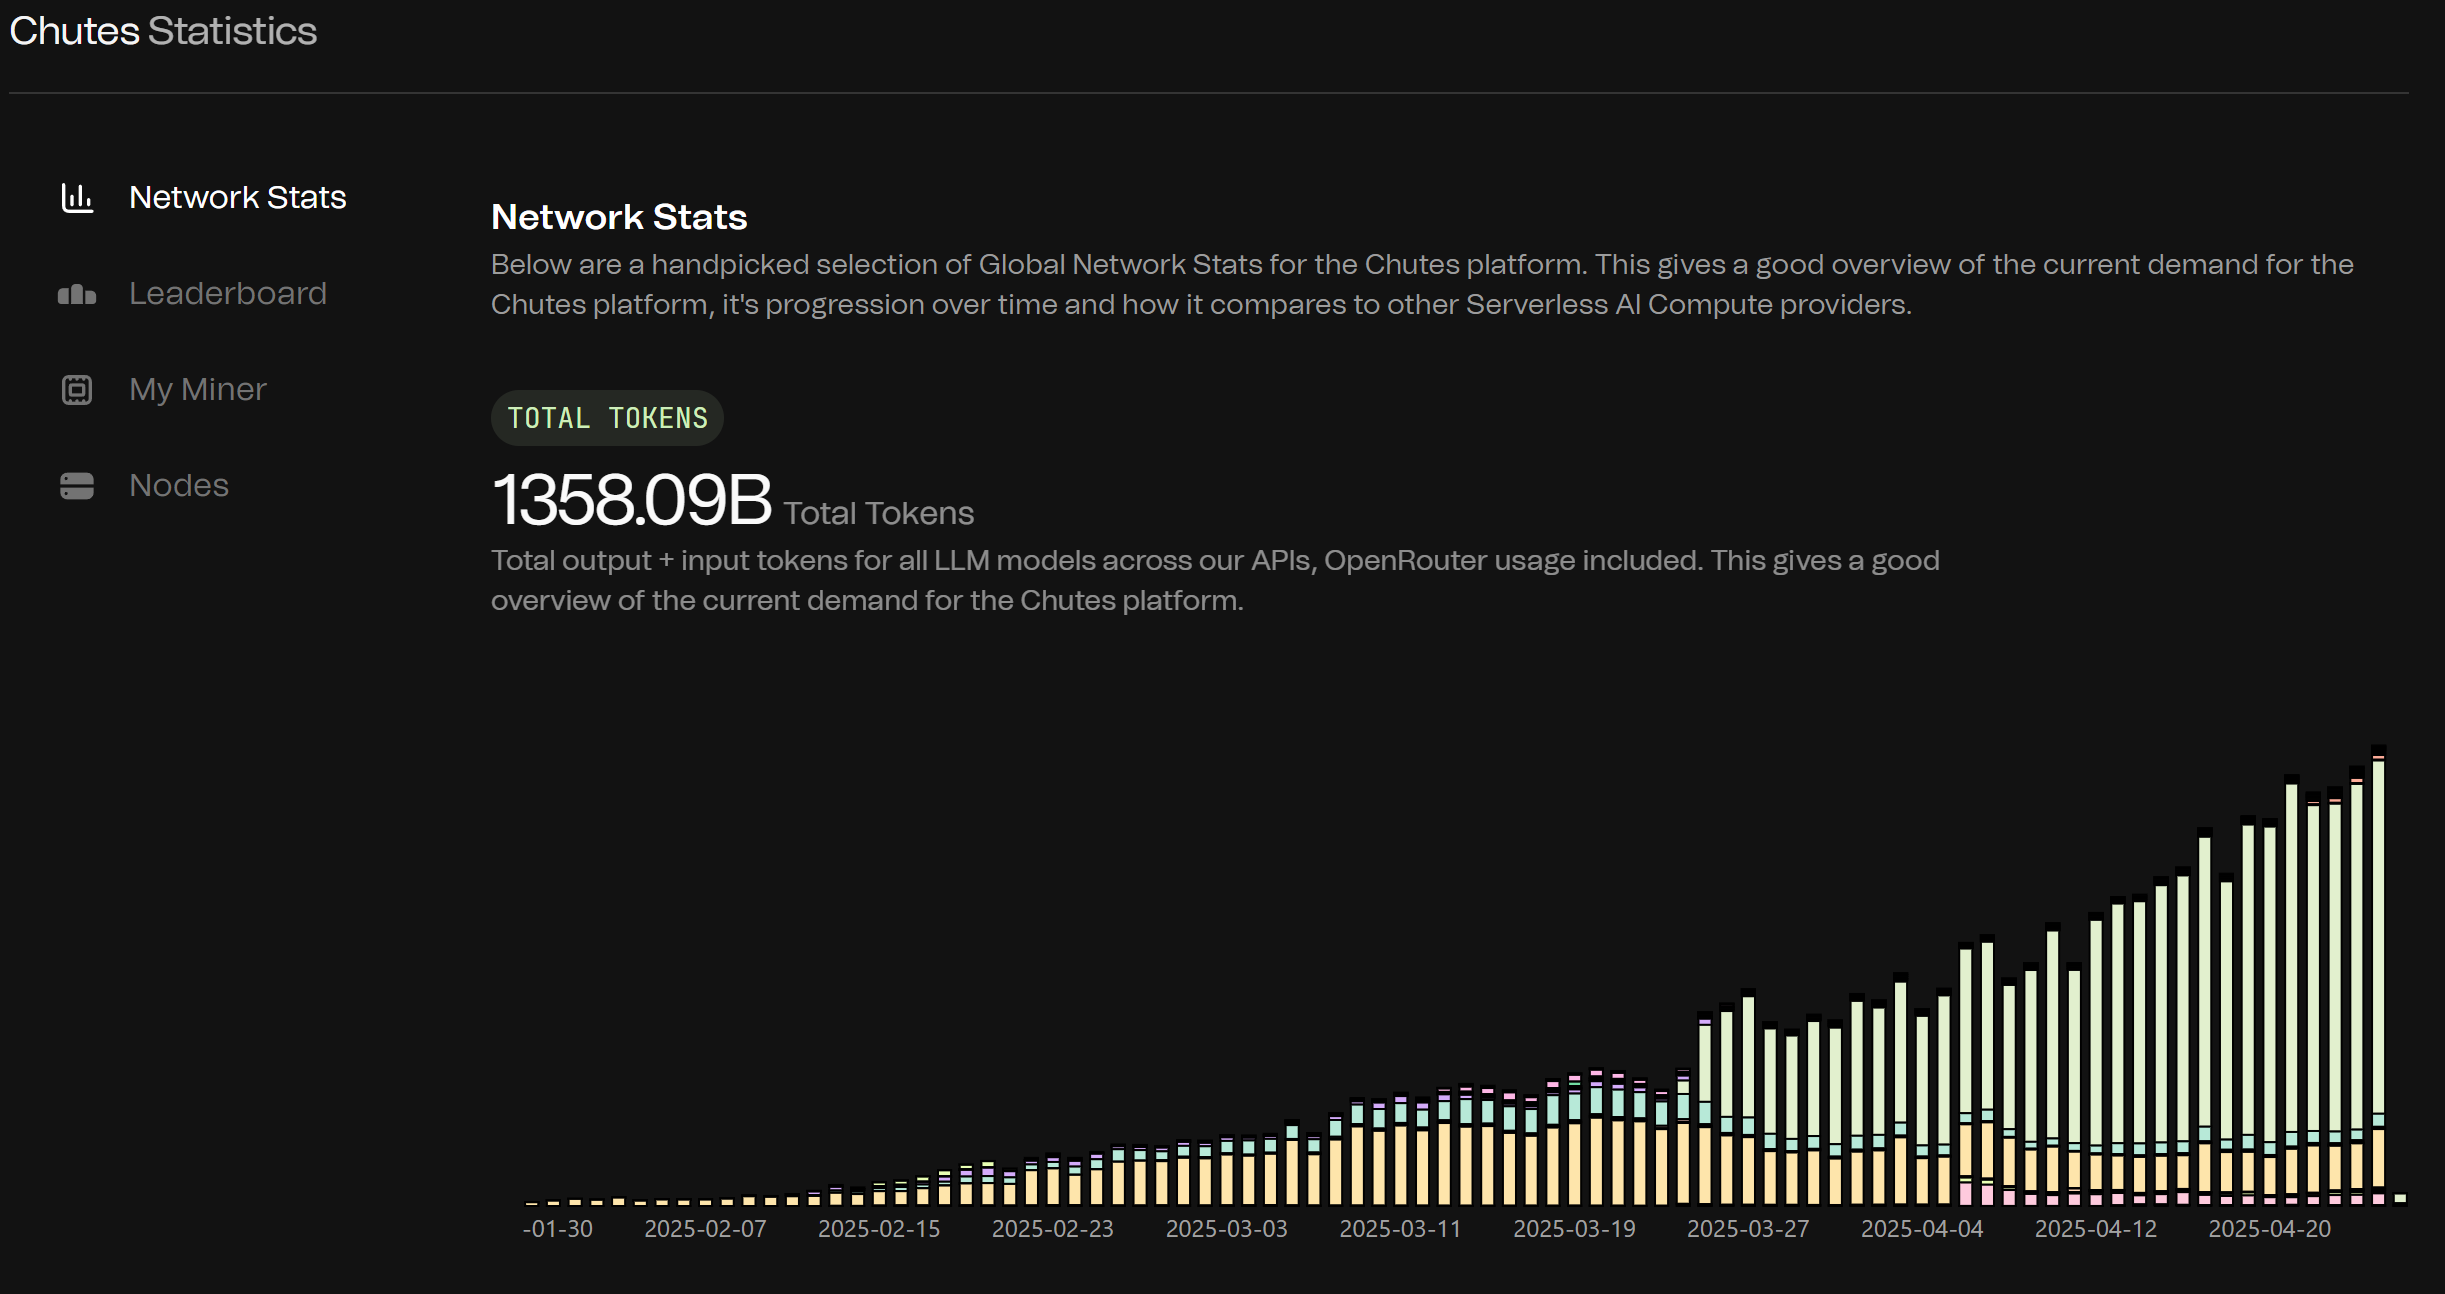Navigate to the Nodes page
Image resolution: width=2445 pixels, height=1294 pixels.
click(x=178, y=486)
